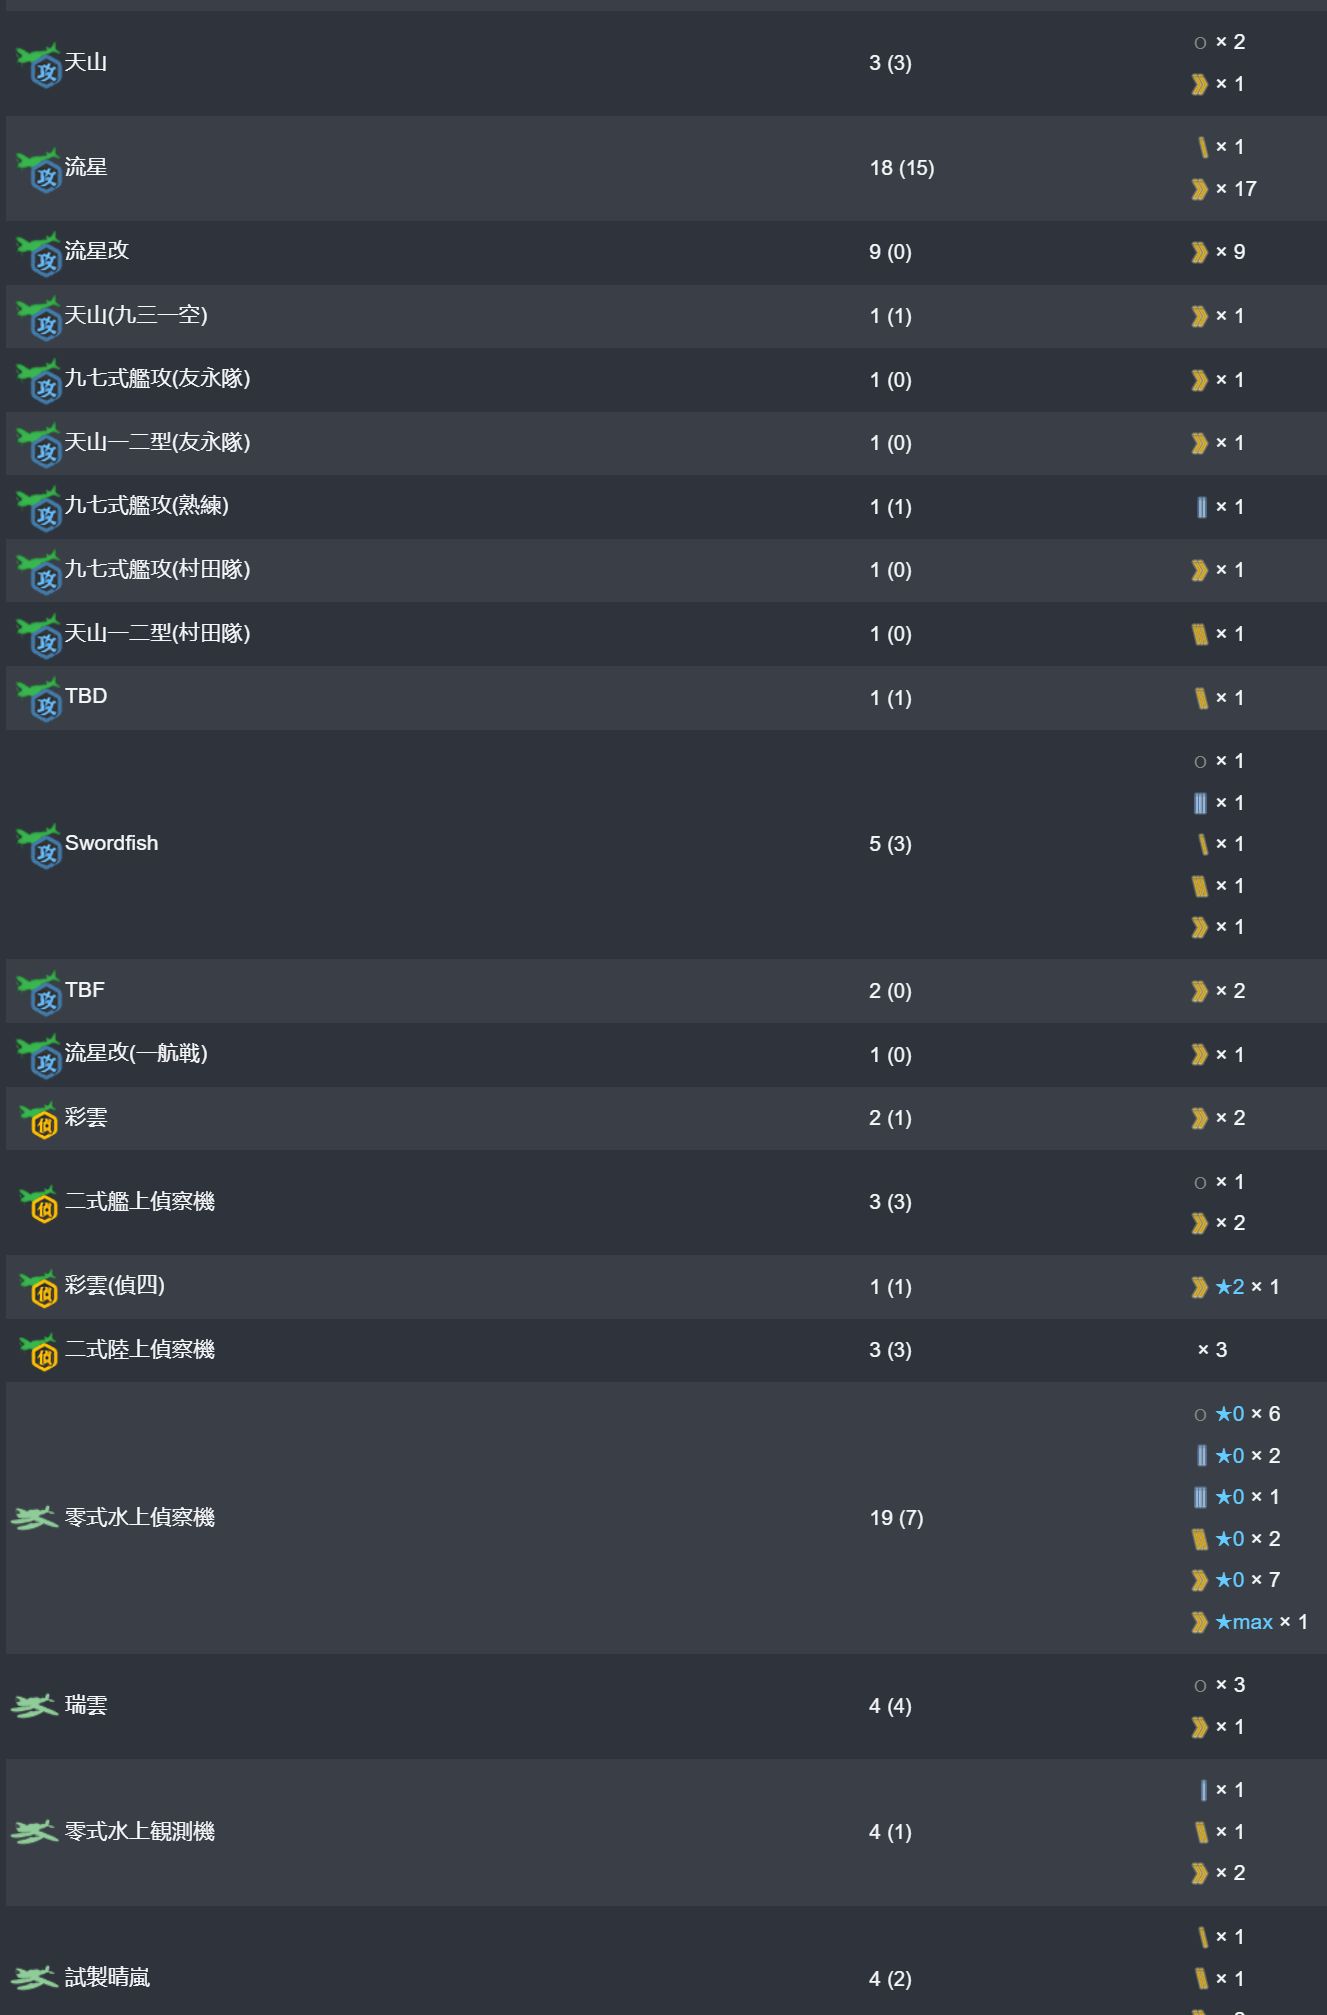Screen dimensions: 1327x2015
Task: Click the 九七式艦攻(友永隊) equipment name
Action: click(158, 379)
